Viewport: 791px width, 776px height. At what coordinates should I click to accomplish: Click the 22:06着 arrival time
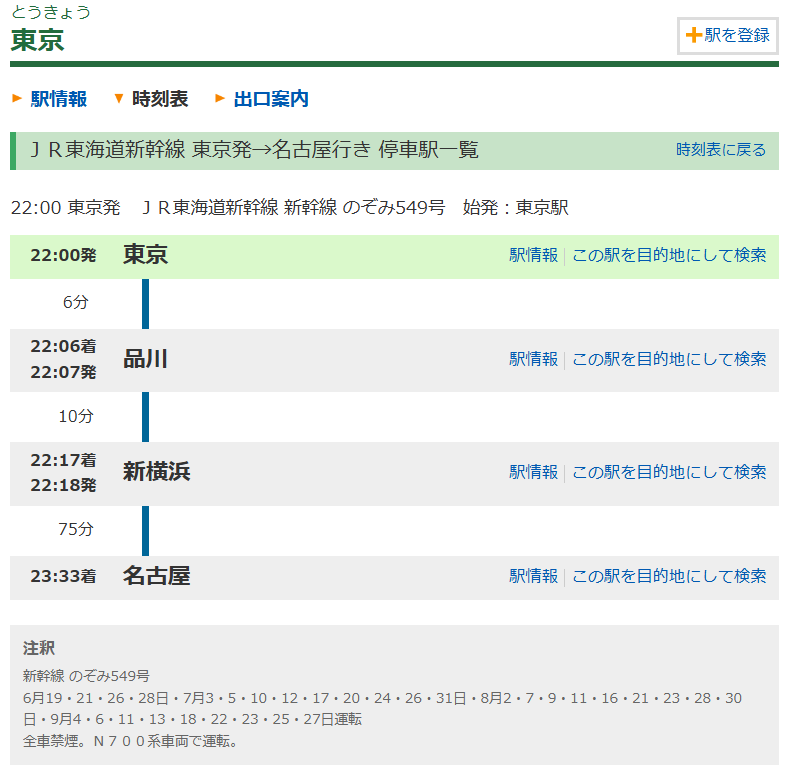point(63,346)
